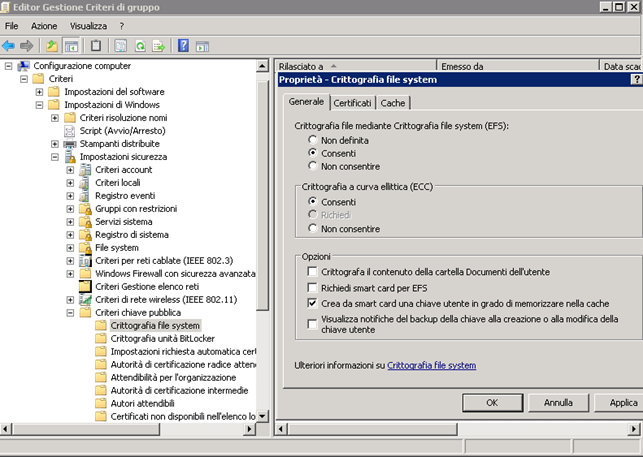Go up one level with folder icon
The width and height of the screenshot is (643, 457).
(x=52, y=46)
